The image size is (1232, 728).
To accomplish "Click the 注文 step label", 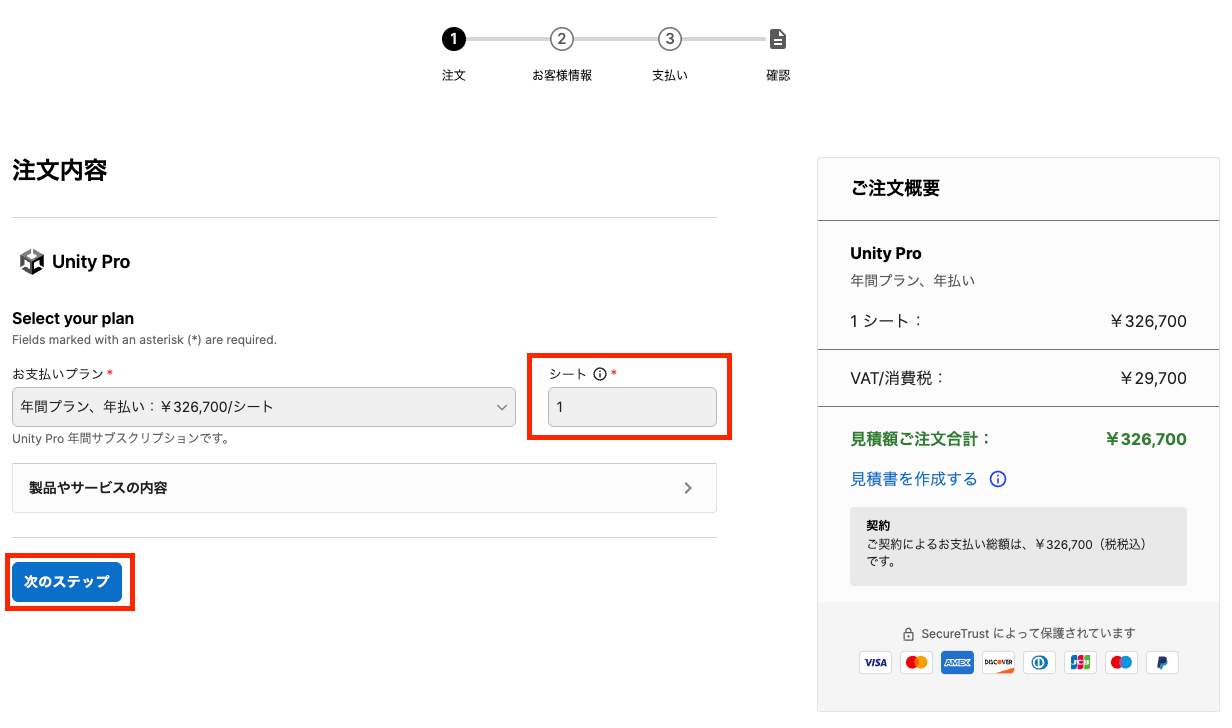I will [x=454, y=75].
